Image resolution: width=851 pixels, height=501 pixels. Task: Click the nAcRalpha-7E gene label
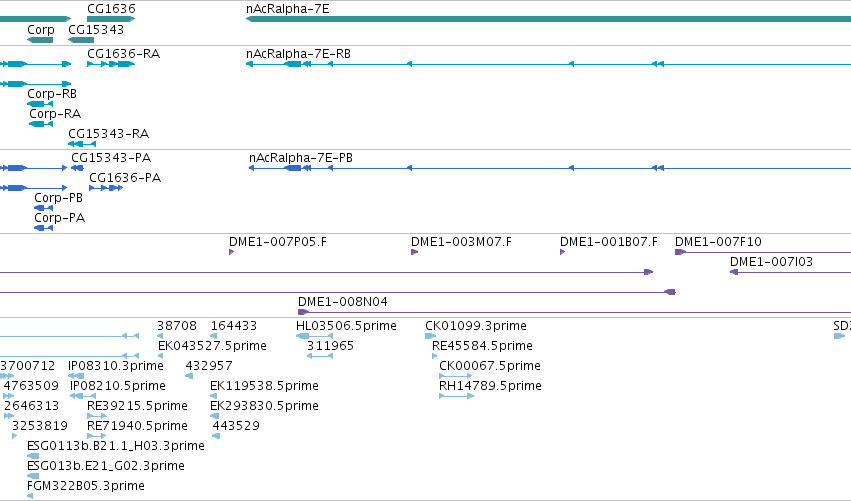coord(288,9)
